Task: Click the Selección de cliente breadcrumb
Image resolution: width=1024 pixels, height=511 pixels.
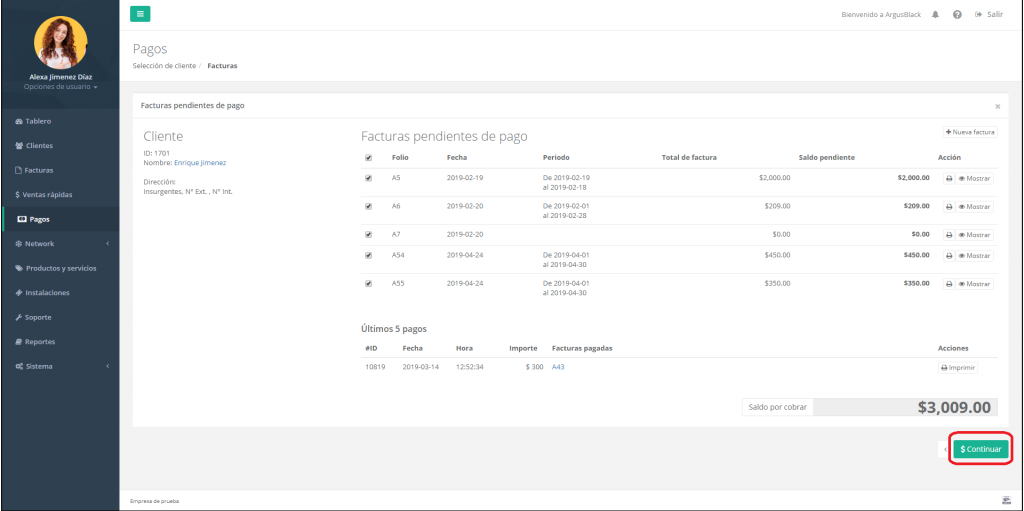Action: (x=164, y=66)
